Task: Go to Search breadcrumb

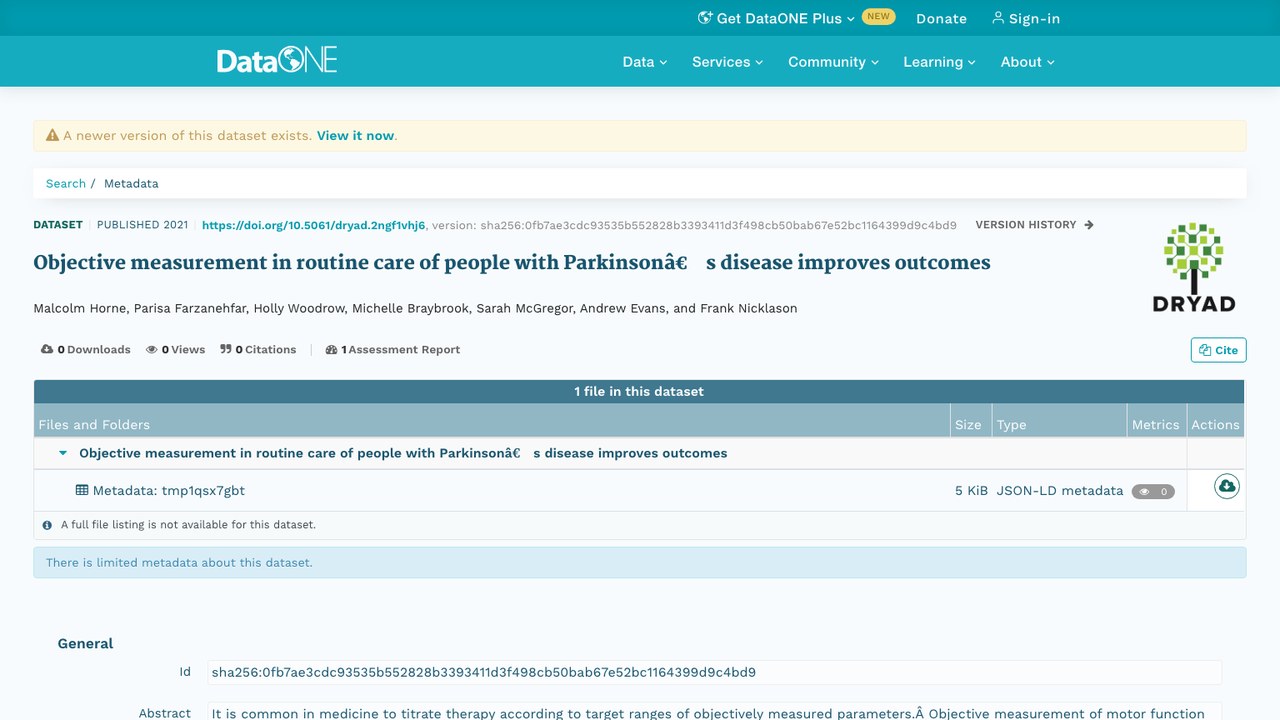Action: (x=66, y=183)
